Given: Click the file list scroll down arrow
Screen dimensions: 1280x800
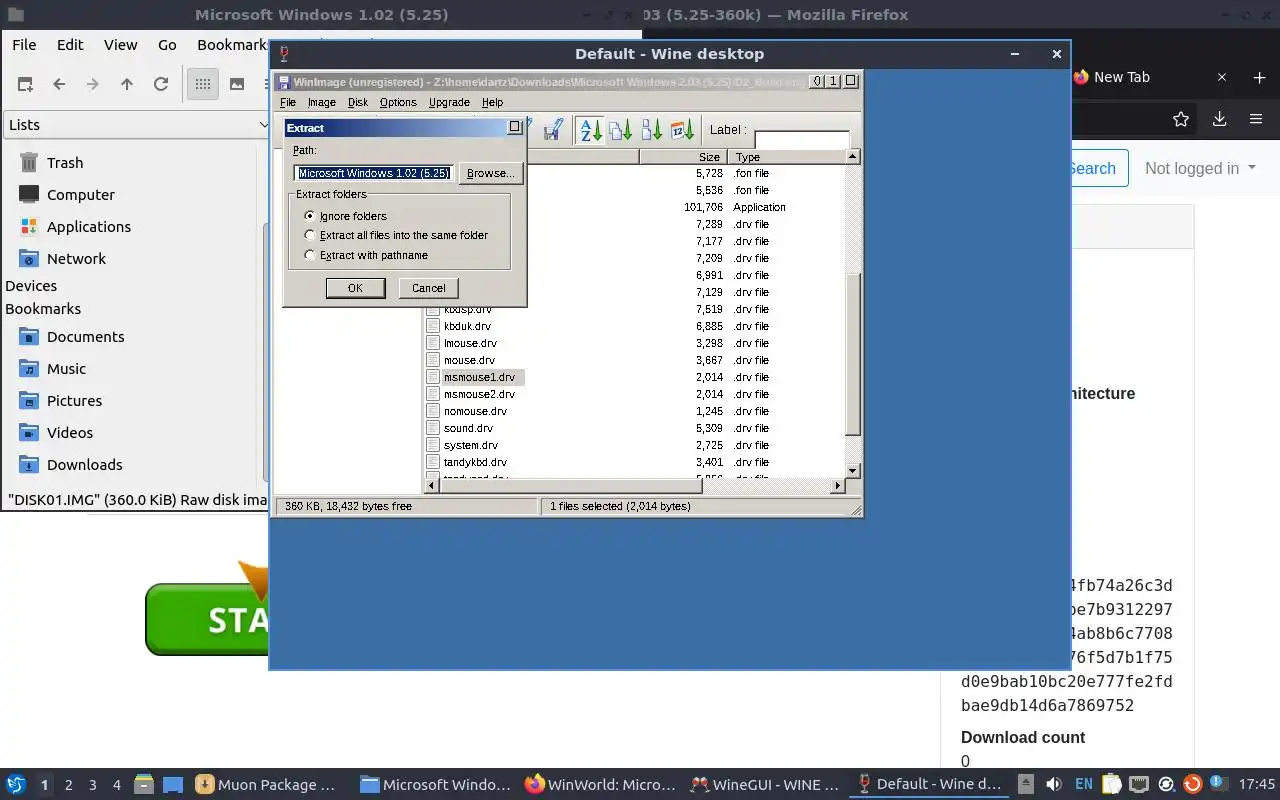Looking at the screenshot, I should (x=853, y=470).
